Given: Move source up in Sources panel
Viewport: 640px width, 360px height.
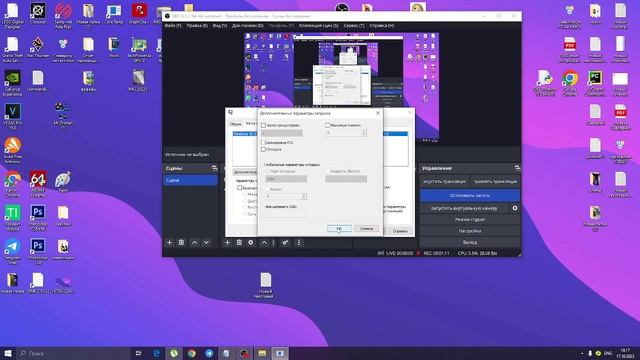Looking at the screenshot, I should coord(264,242).
